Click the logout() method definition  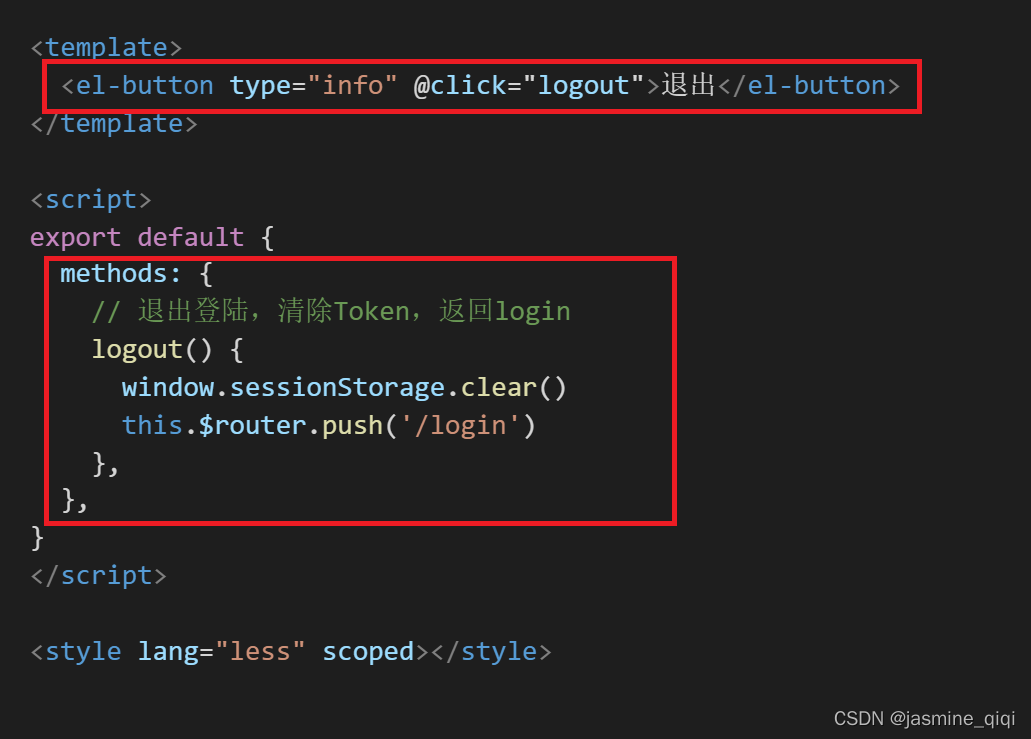tap(152, 350)
